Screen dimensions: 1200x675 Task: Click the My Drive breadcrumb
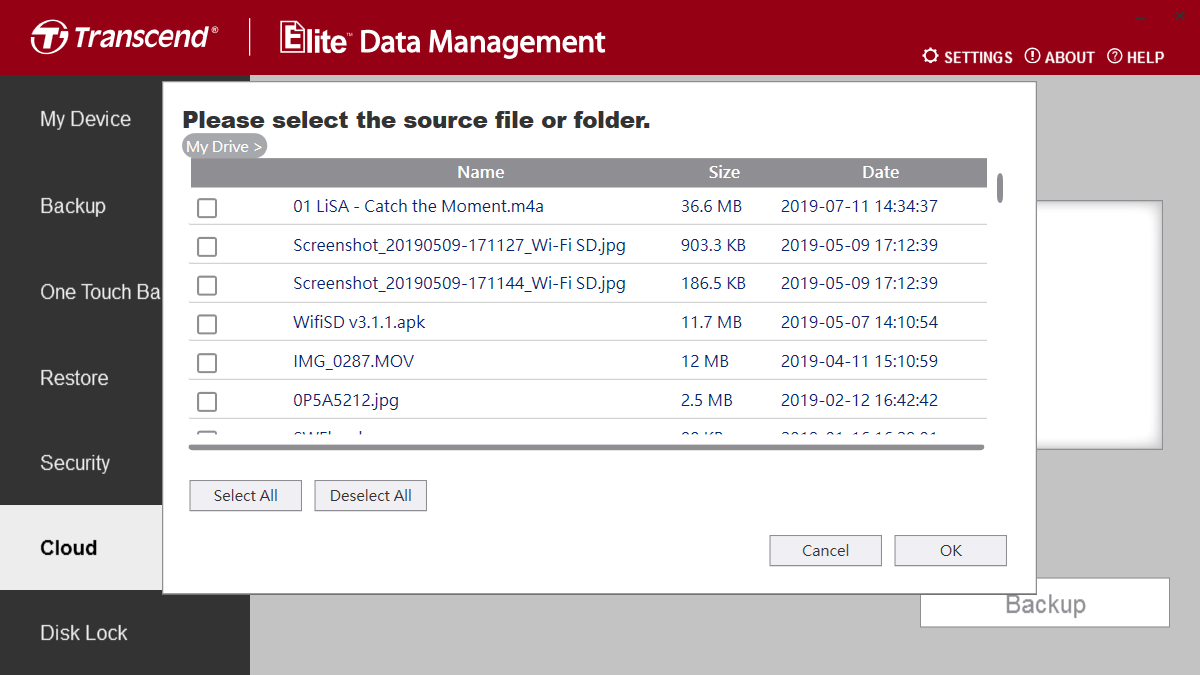[x=224, y=146]
